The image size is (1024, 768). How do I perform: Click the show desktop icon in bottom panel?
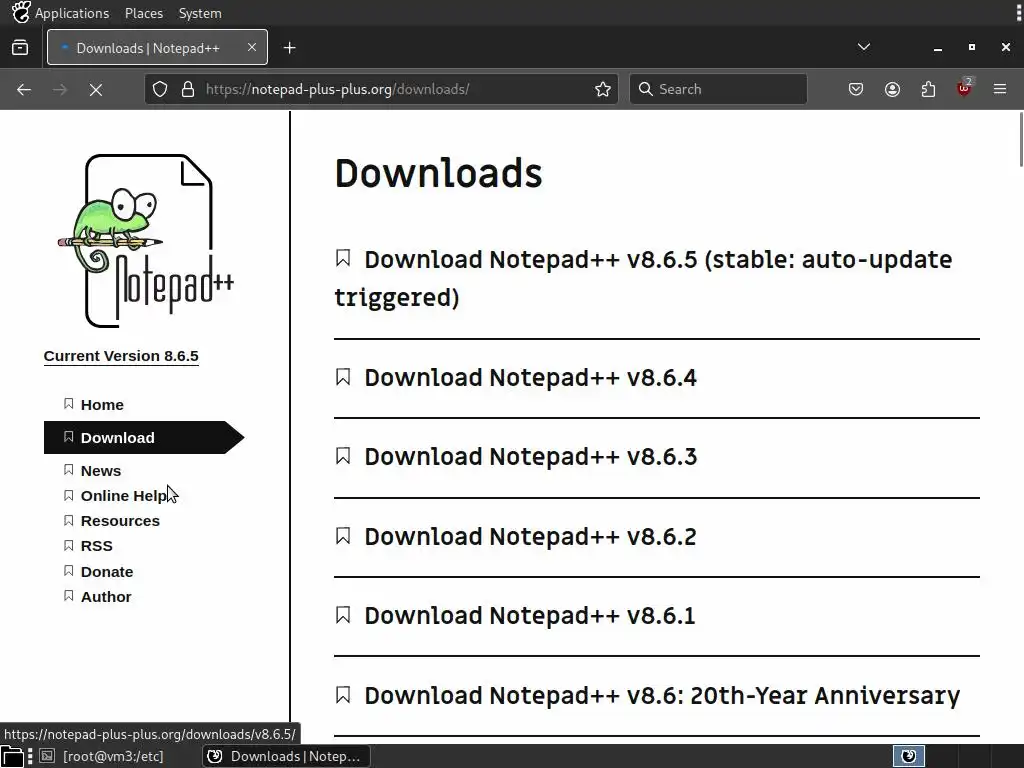tap(12, 756)
